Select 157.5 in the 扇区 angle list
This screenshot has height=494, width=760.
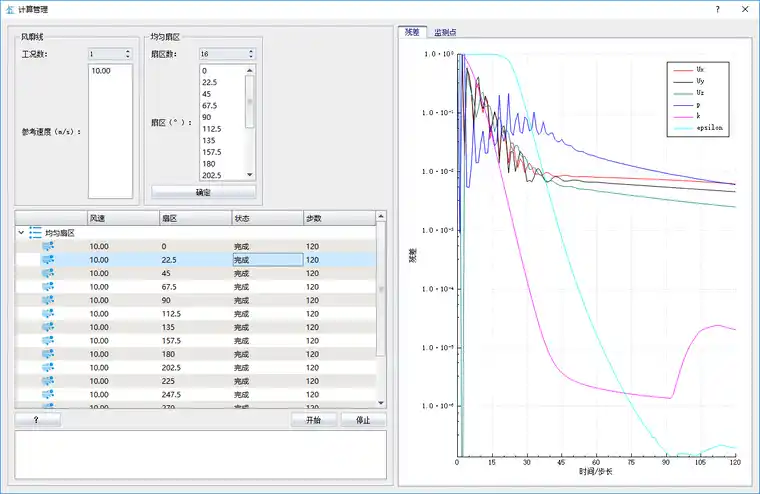point(212,152)
